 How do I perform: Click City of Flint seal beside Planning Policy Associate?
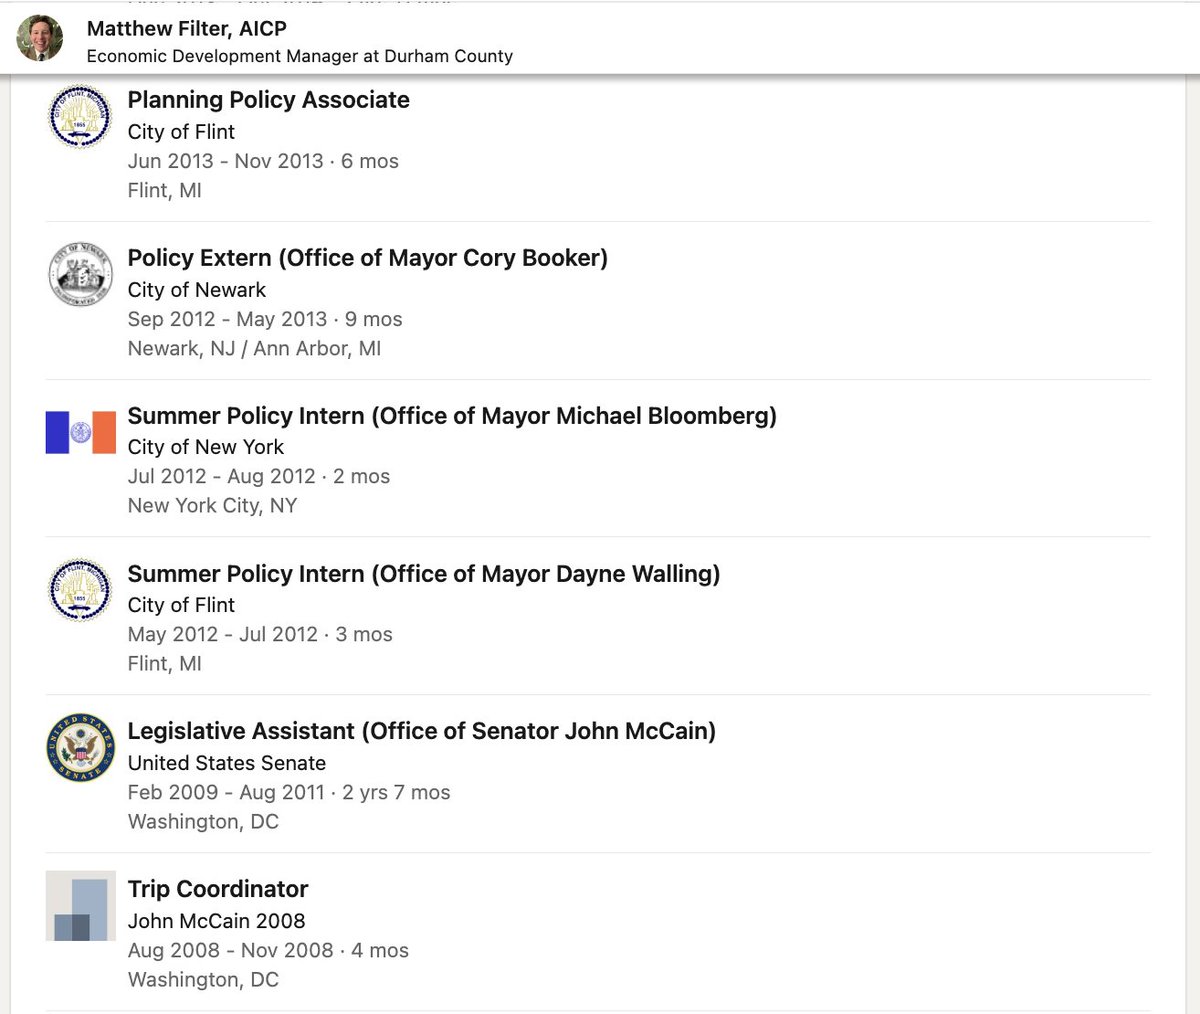pos(80,117)
